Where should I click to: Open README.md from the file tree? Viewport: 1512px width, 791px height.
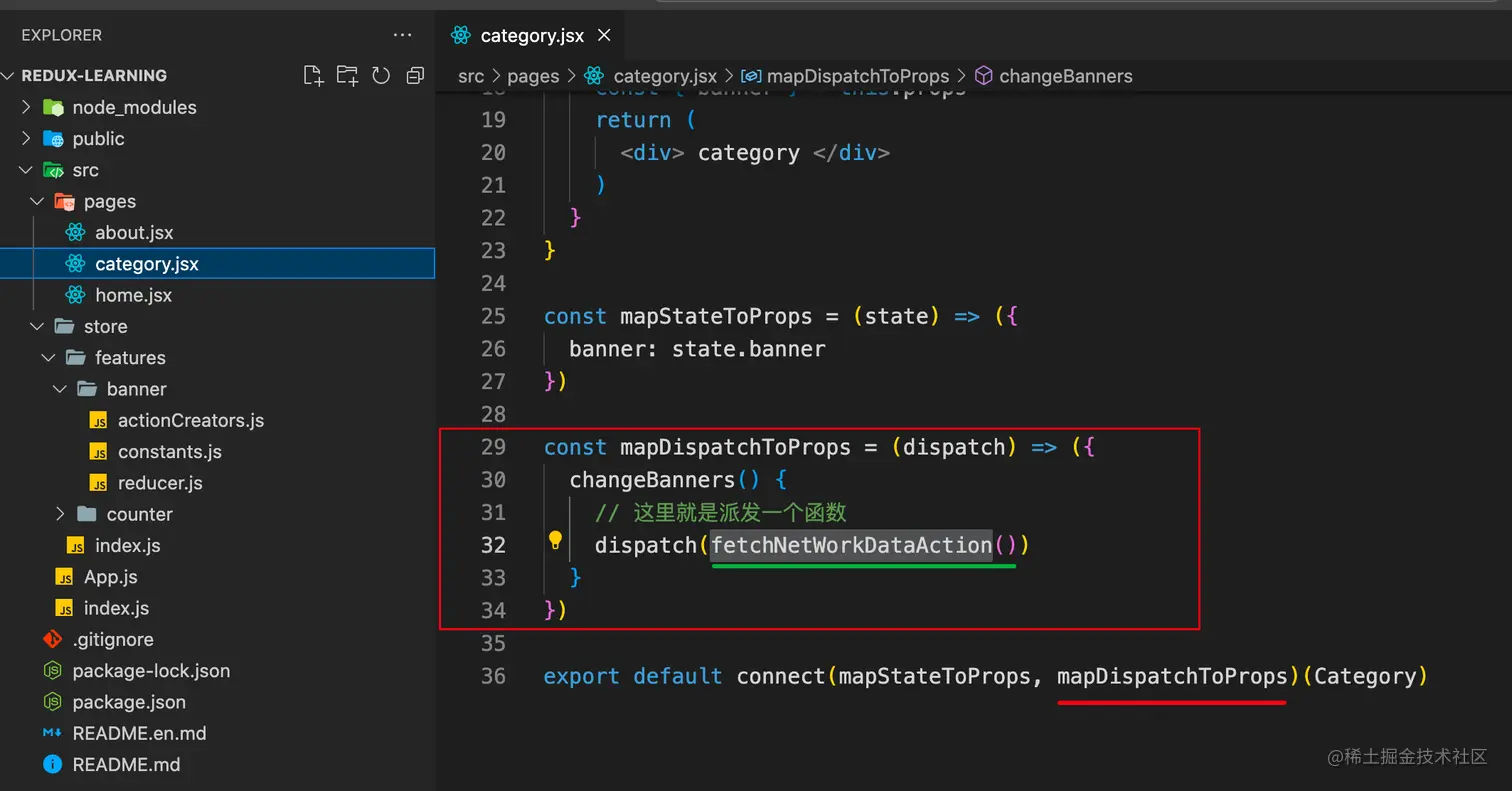click(126, 764)
